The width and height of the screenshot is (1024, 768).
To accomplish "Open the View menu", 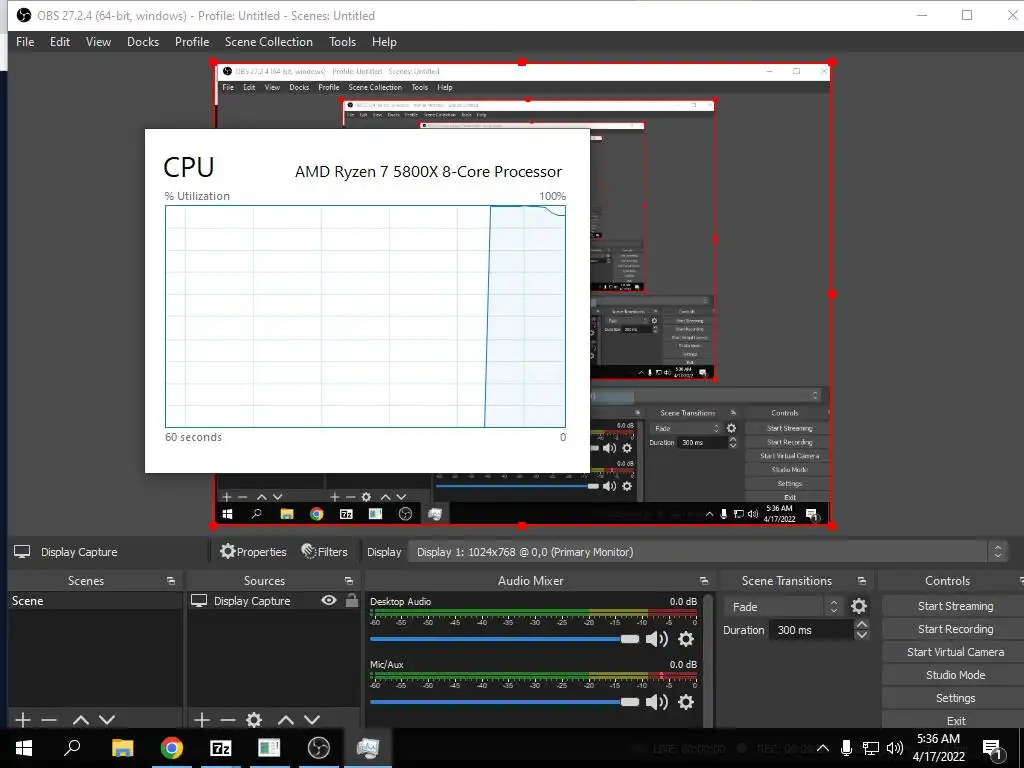I will point(98,42).
